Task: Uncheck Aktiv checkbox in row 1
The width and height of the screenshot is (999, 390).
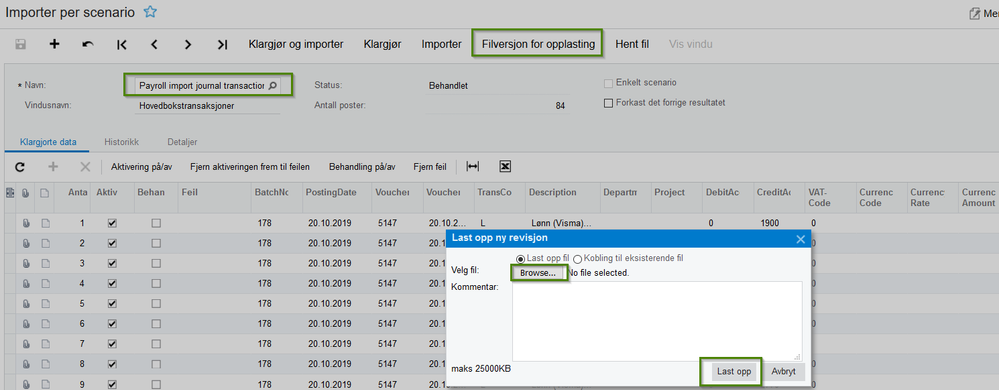Action: coord(113,224)
